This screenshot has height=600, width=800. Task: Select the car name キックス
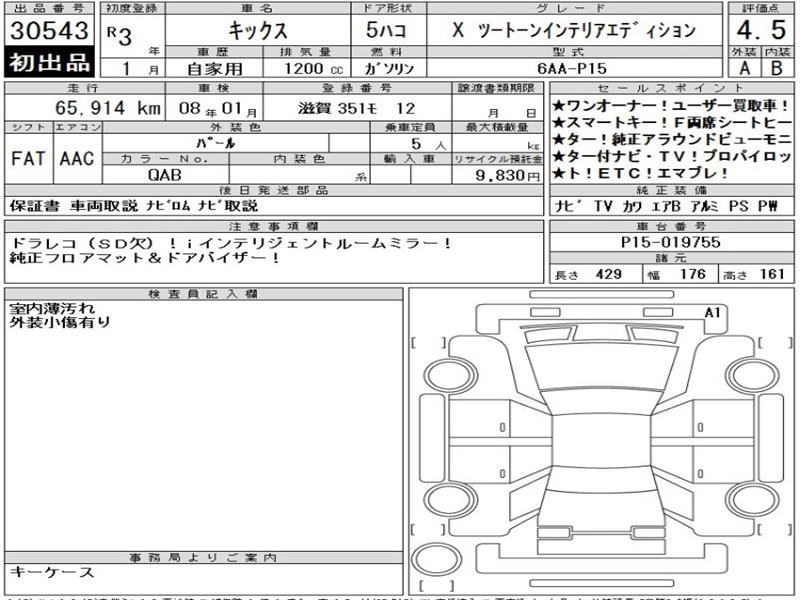tap(258, 31)
